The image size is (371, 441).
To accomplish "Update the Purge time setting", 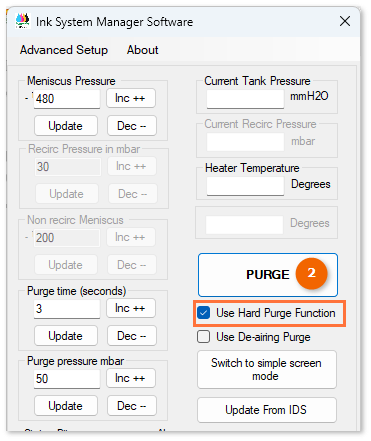I will tap(66, 336).
